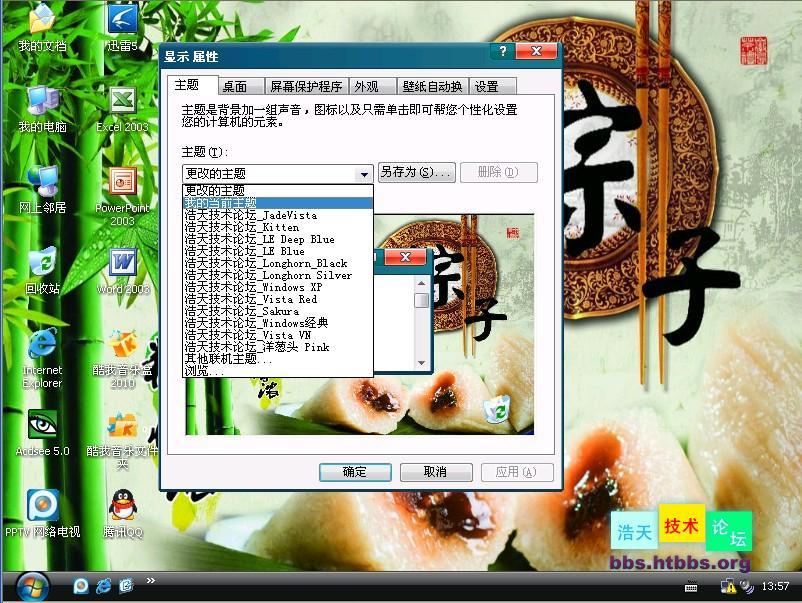Click the recycle bin in theme preview
802x603 pixels.
(x=497, y=409)
